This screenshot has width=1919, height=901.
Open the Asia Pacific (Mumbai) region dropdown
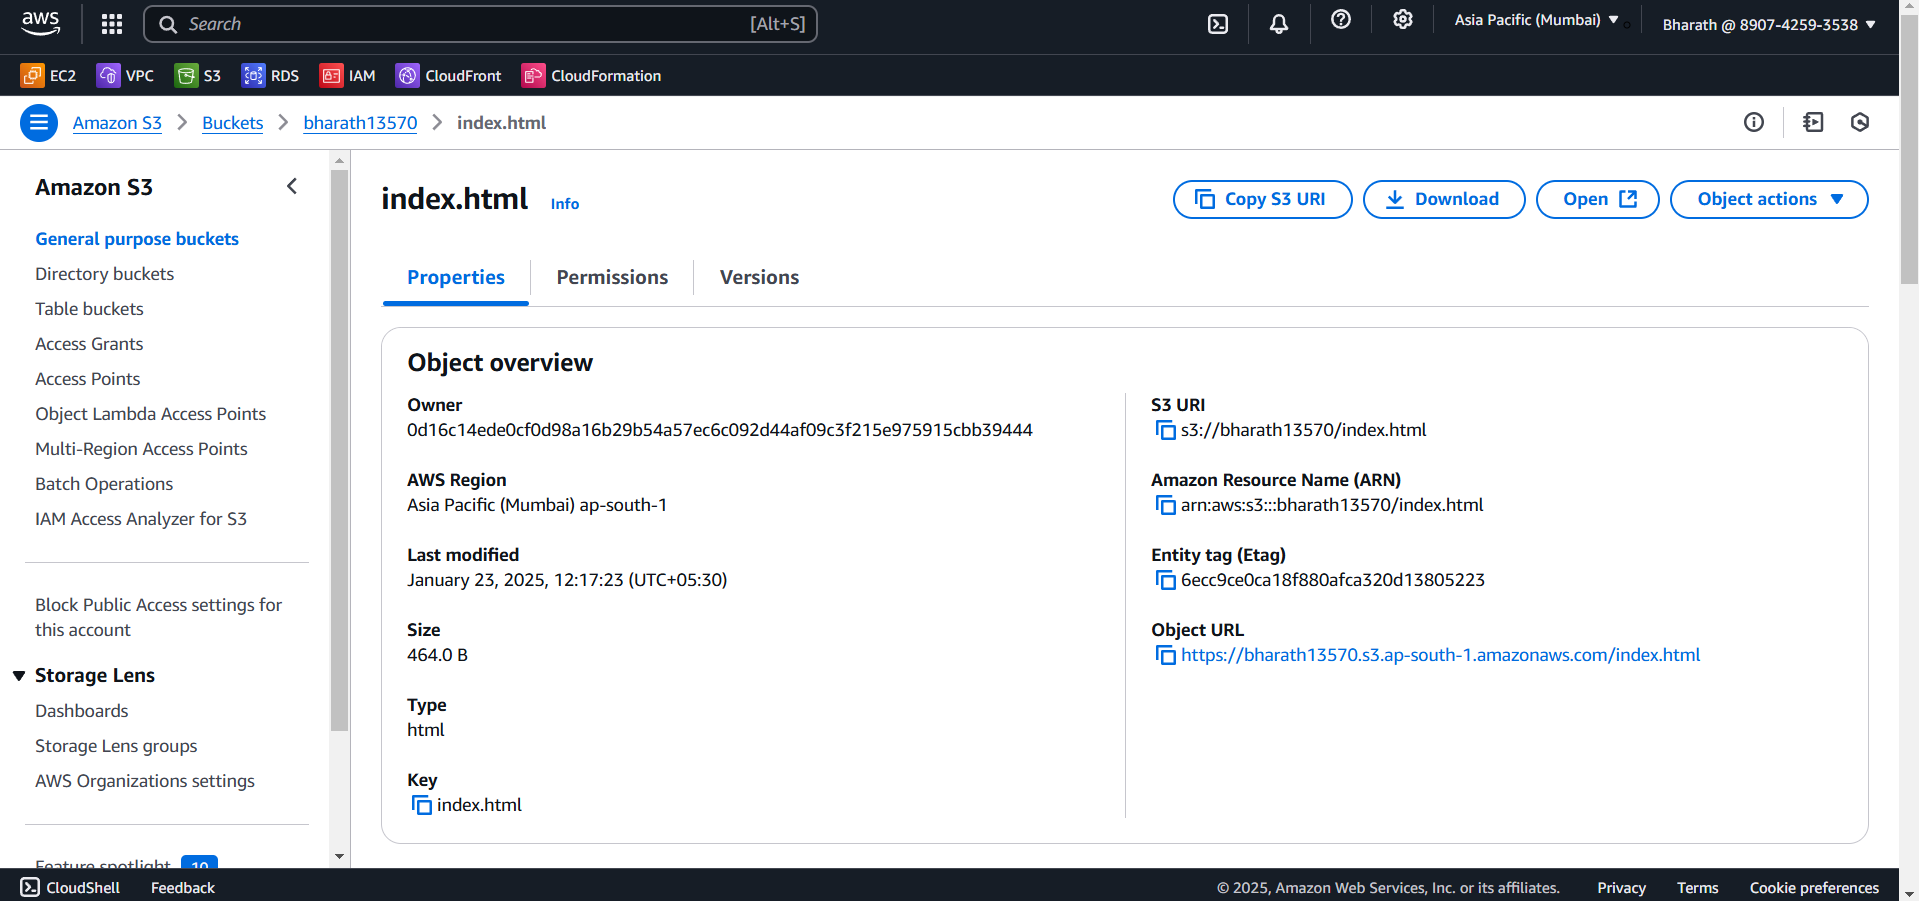pos(1536,20)
